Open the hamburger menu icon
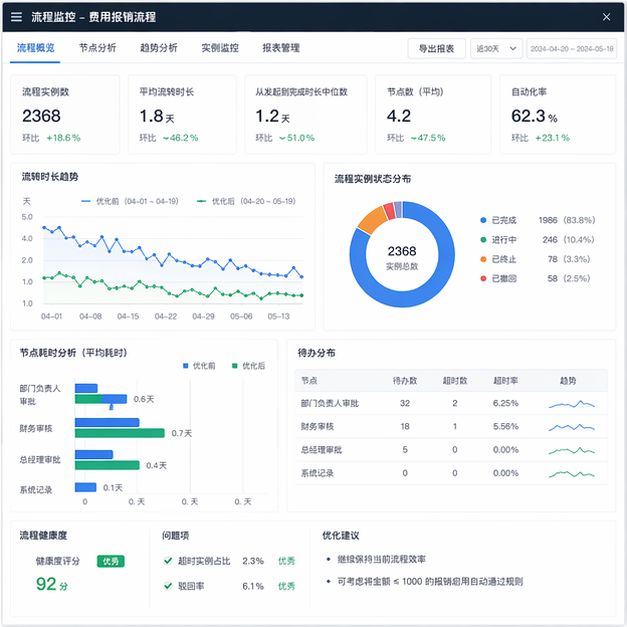Image resolution: width=627 pixels, height=627 pixels. point(16,17)
